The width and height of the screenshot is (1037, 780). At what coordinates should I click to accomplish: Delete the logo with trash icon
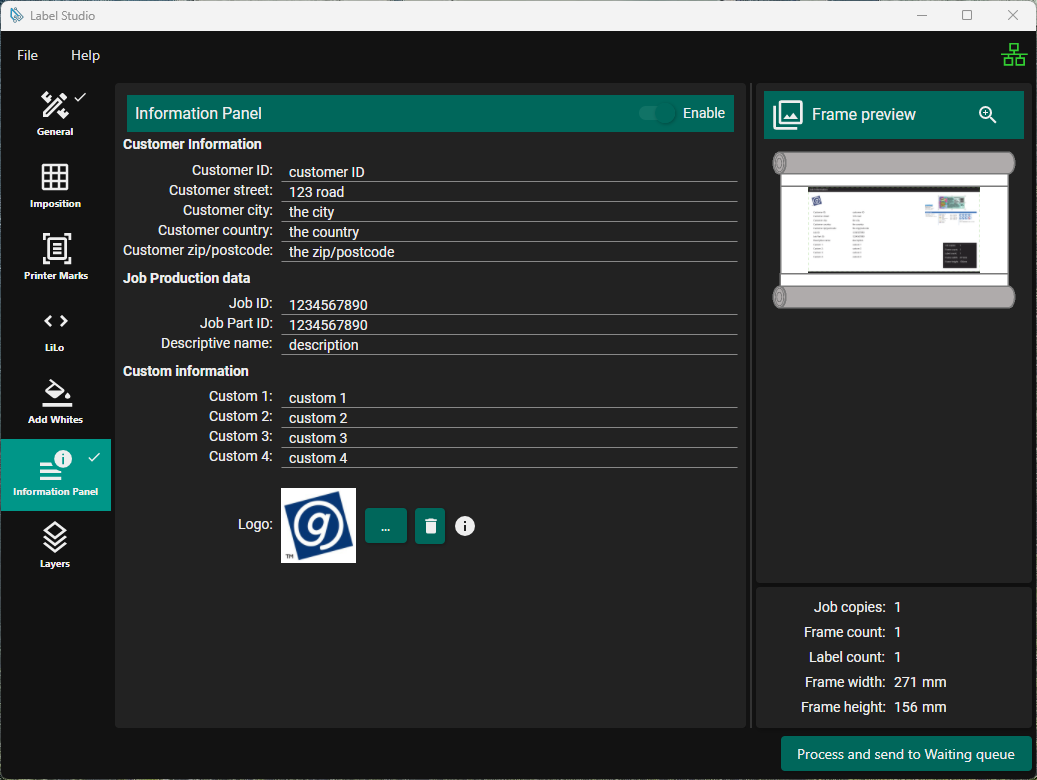[x=430, y=526]
